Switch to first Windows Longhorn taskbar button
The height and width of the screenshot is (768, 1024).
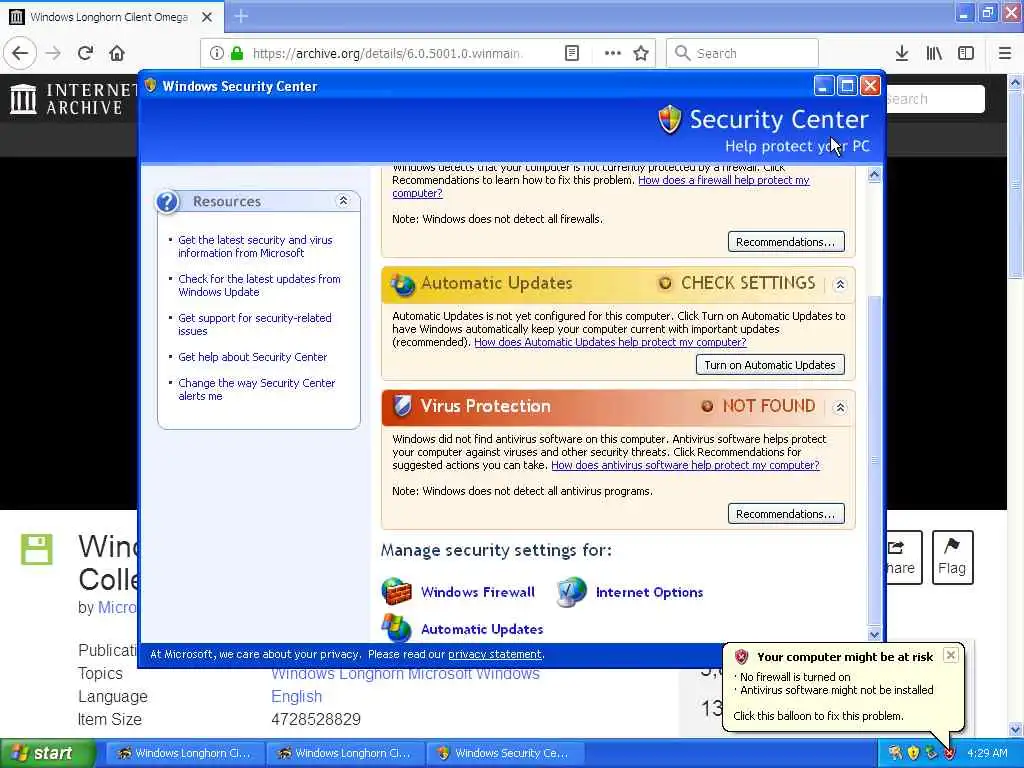(185, 753)
